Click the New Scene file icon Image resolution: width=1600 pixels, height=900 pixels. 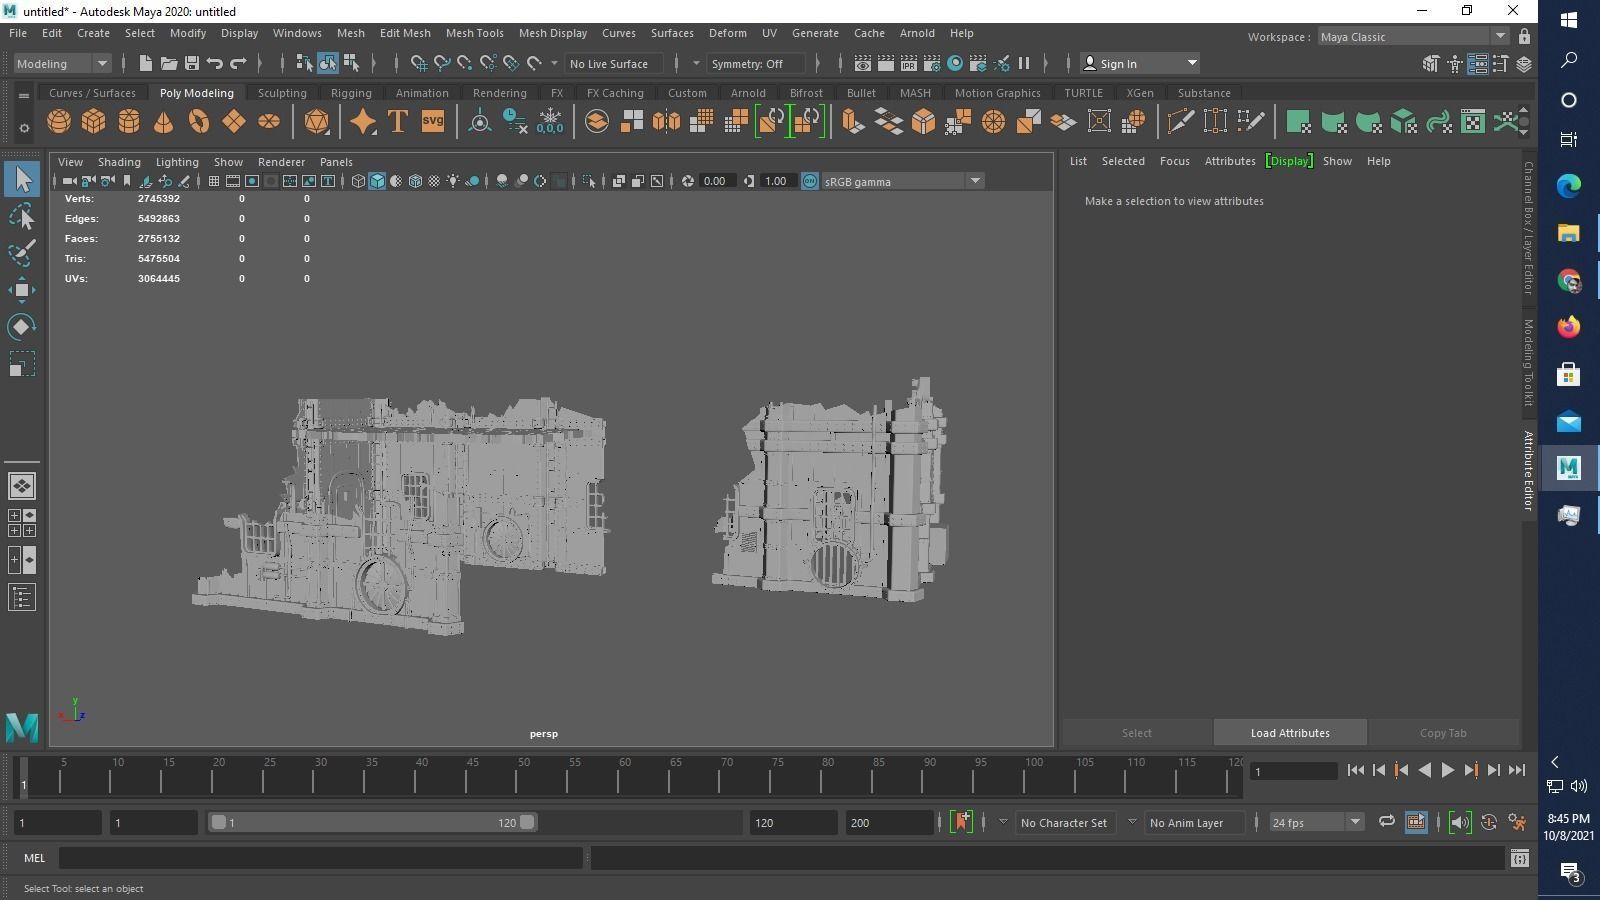tap(146, 63)
